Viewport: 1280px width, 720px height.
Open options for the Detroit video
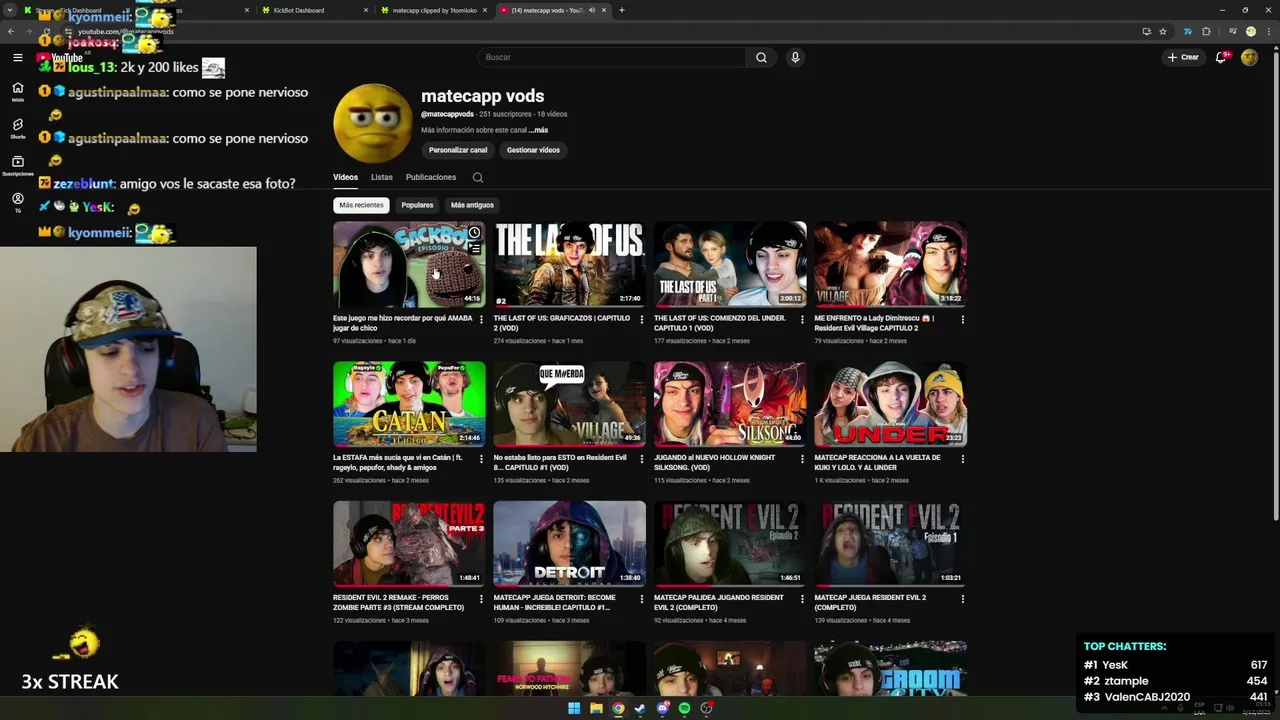point(641,599)
